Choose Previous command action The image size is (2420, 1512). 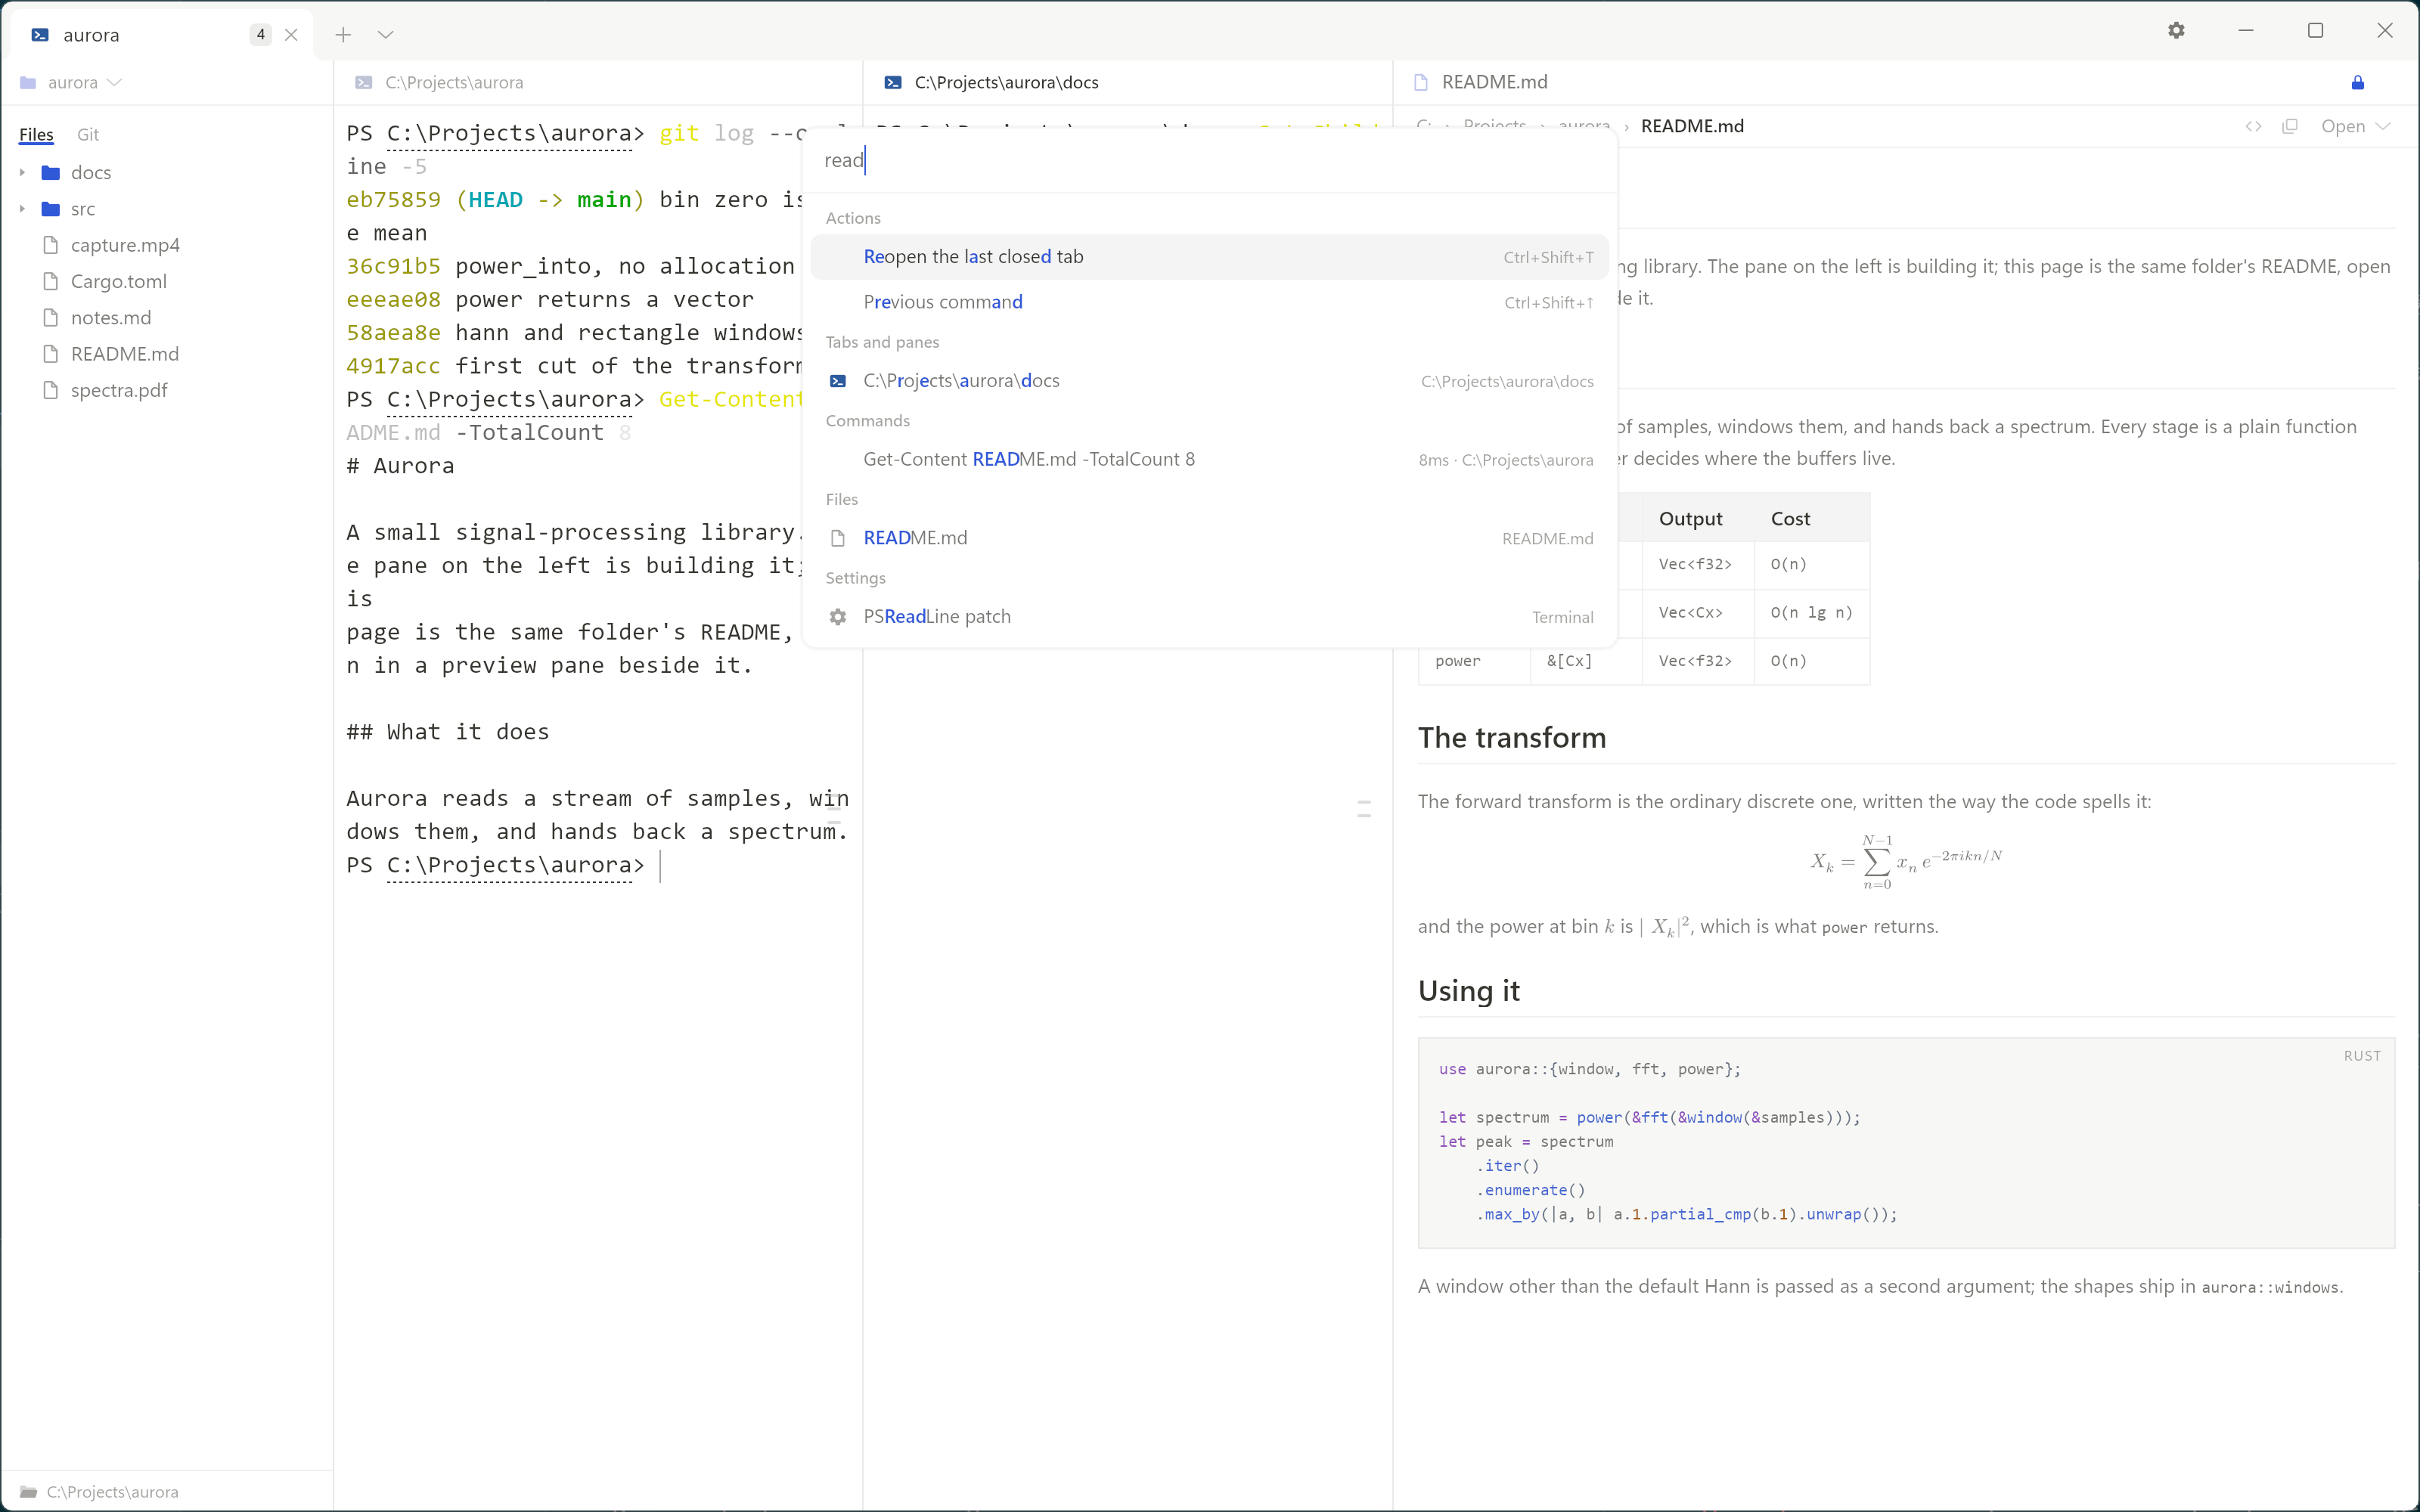tap(1209, 302)
